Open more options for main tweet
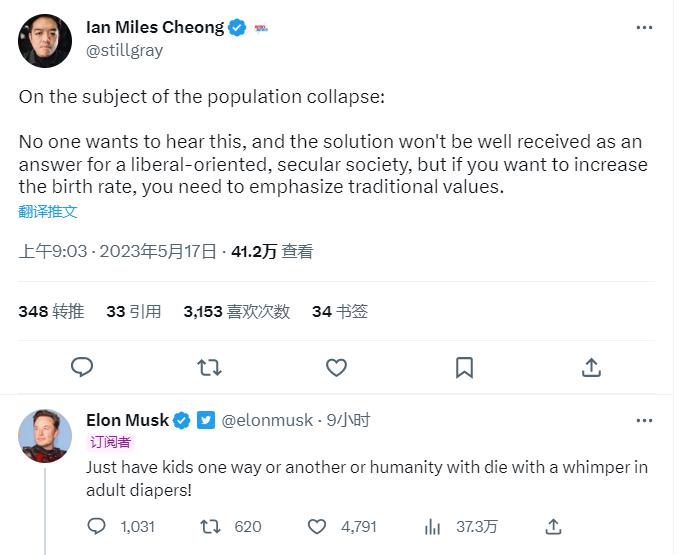This screenshot has height=555, width=682. point(644,28)
